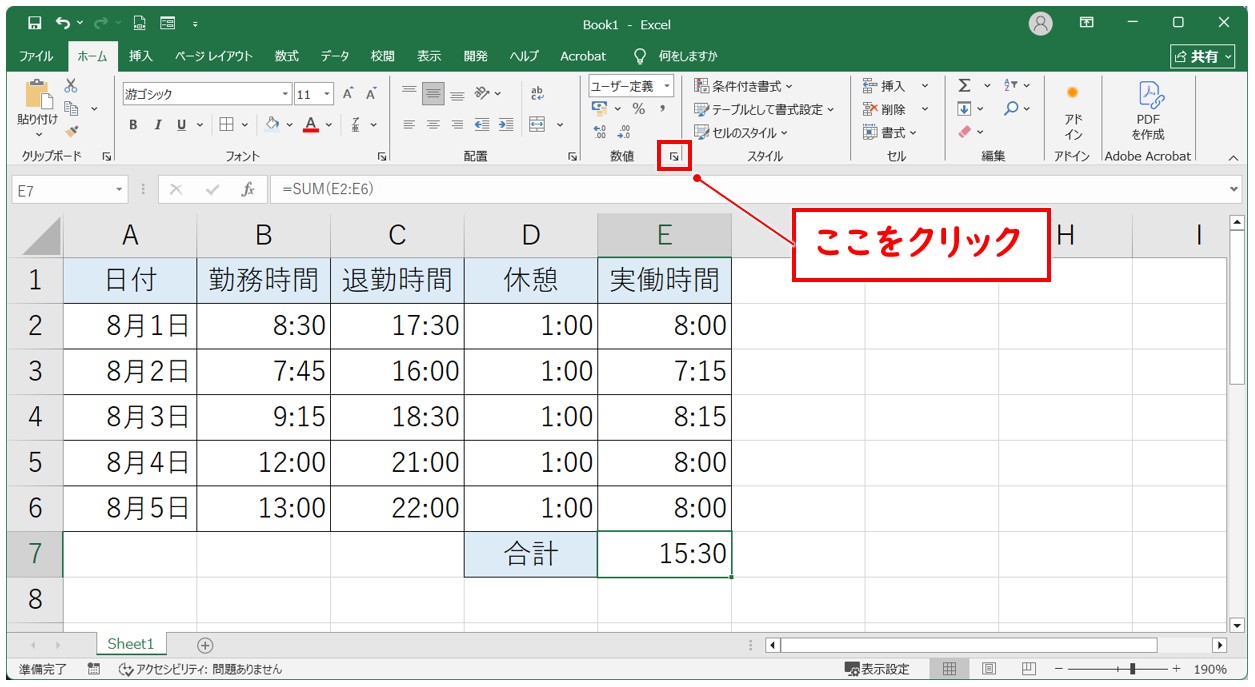Open the ファイル tab

[37, 56]
